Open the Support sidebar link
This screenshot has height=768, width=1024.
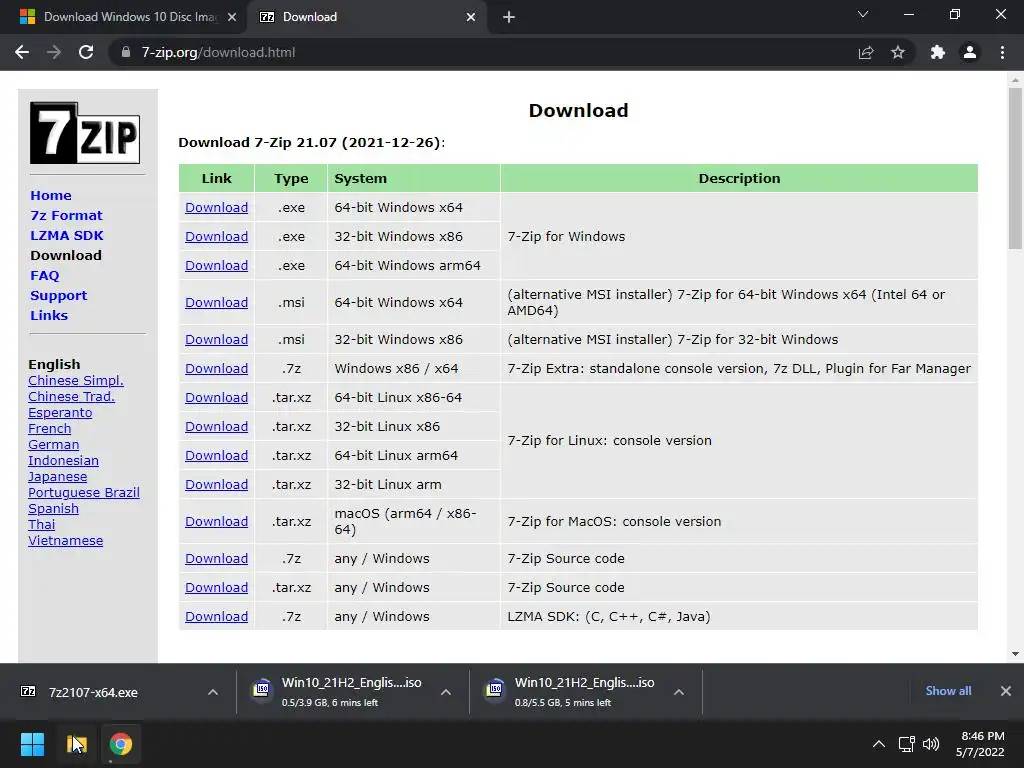58,295
